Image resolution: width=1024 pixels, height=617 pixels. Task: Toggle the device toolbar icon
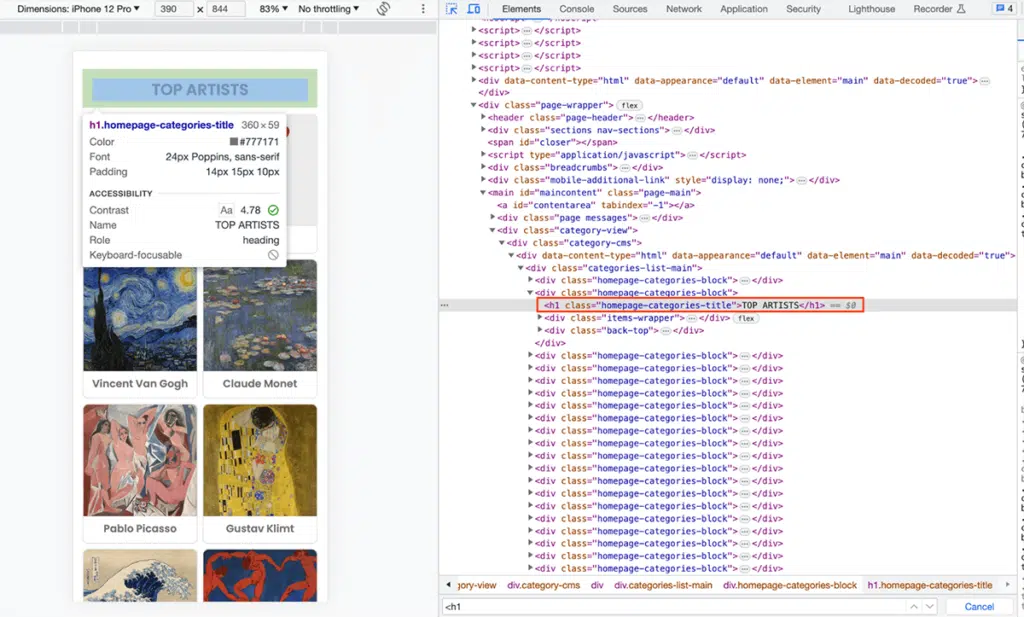coord(474,8)
